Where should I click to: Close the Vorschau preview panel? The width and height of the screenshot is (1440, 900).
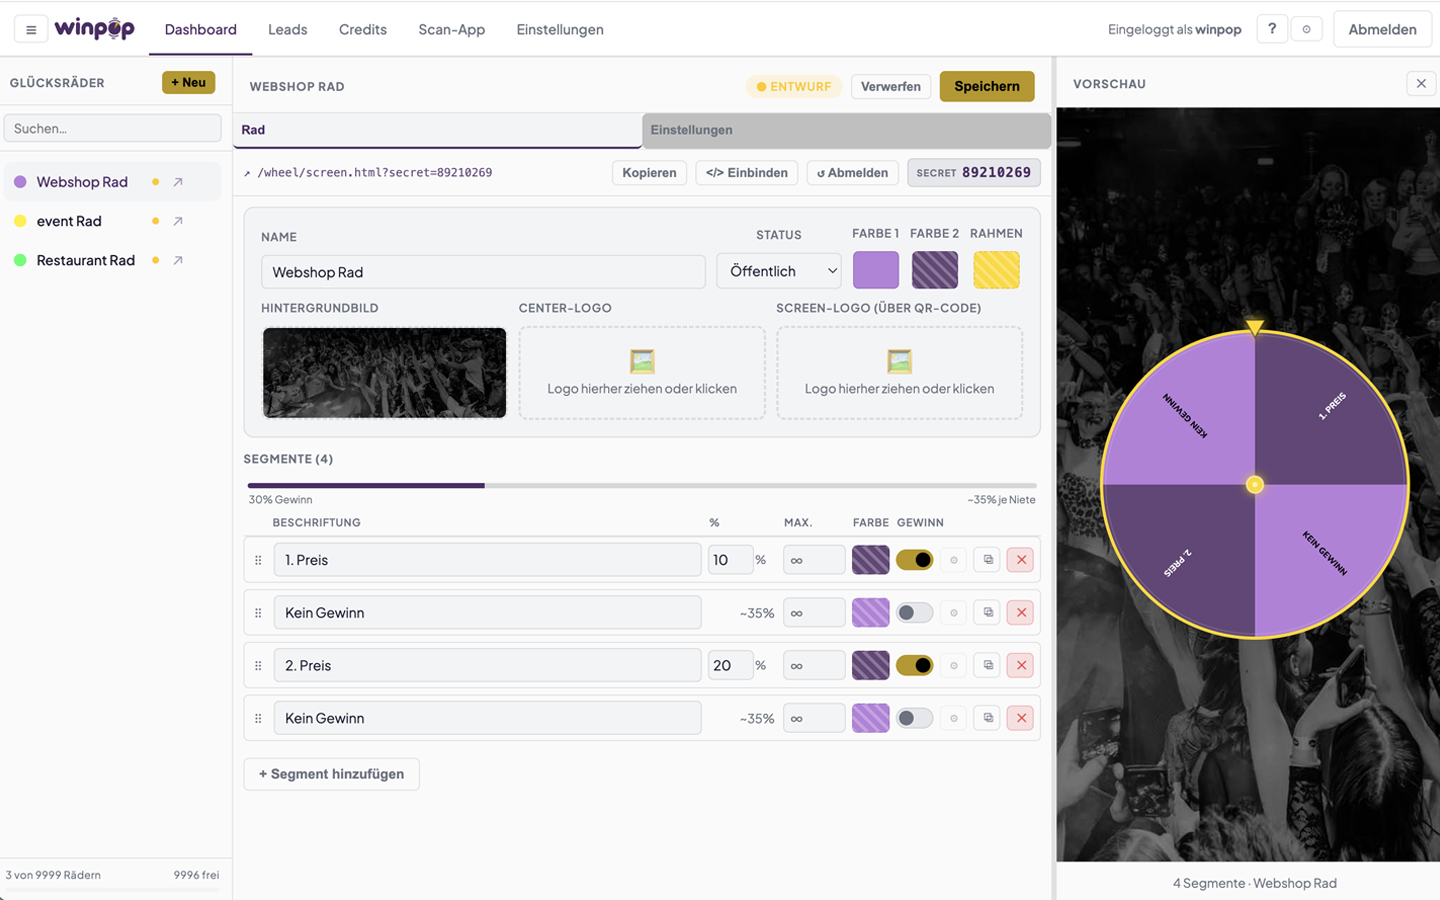point(1420,84)
